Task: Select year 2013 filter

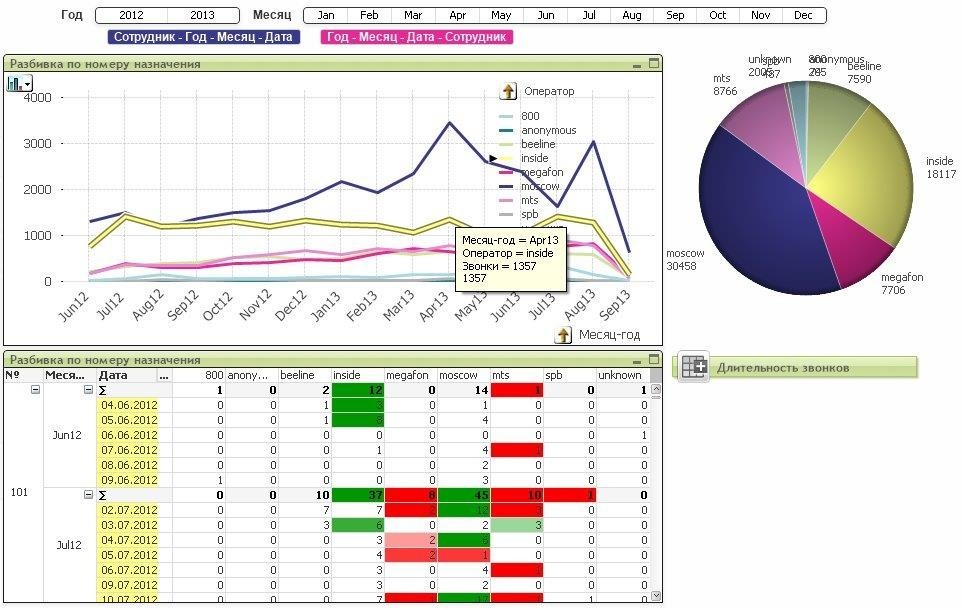Action: 203,16
